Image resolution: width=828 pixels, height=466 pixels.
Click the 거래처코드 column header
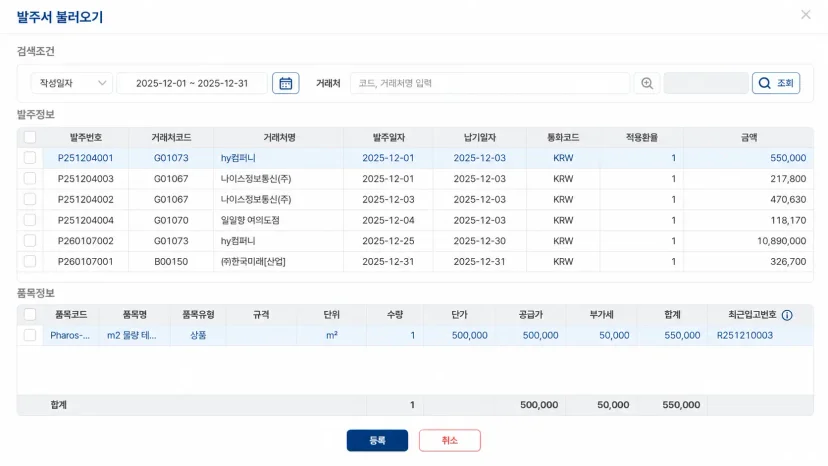point(171,137)
